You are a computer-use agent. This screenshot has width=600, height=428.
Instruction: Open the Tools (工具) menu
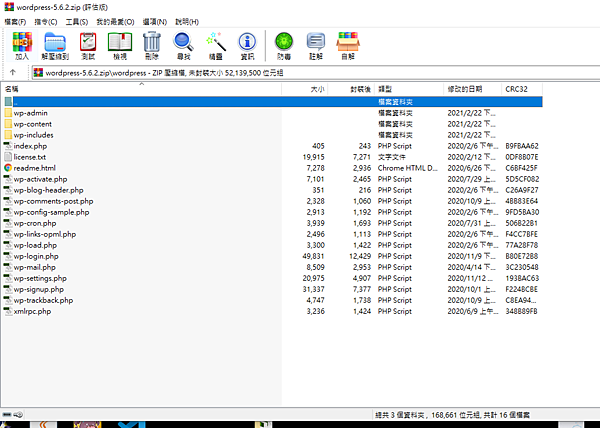(77, 22)
